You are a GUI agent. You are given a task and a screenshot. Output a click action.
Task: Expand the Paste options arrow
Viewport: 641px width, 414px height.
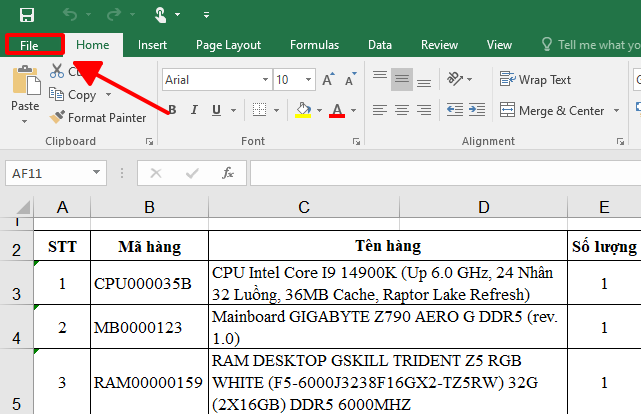(x=25, y=121)
